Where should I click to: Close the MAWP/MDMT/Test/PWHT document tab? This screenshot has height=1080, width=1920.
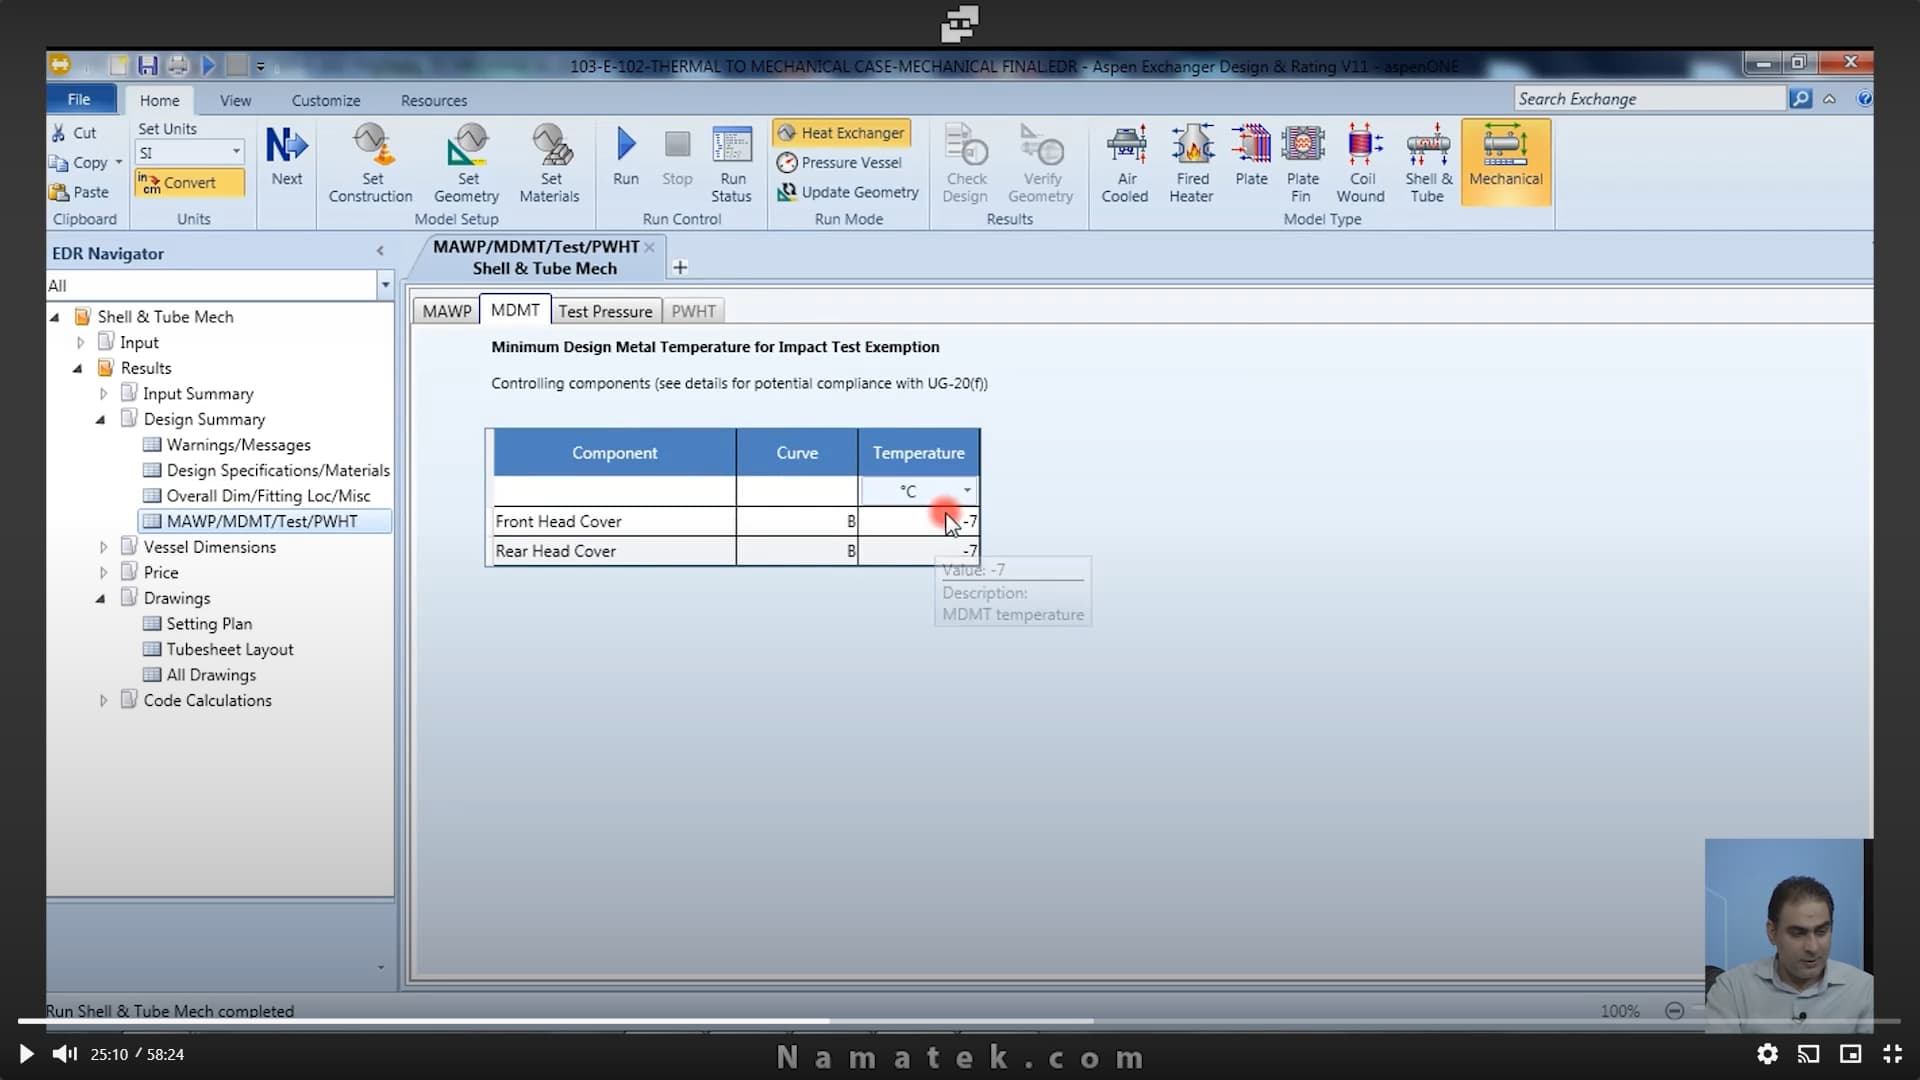(649, 247)
